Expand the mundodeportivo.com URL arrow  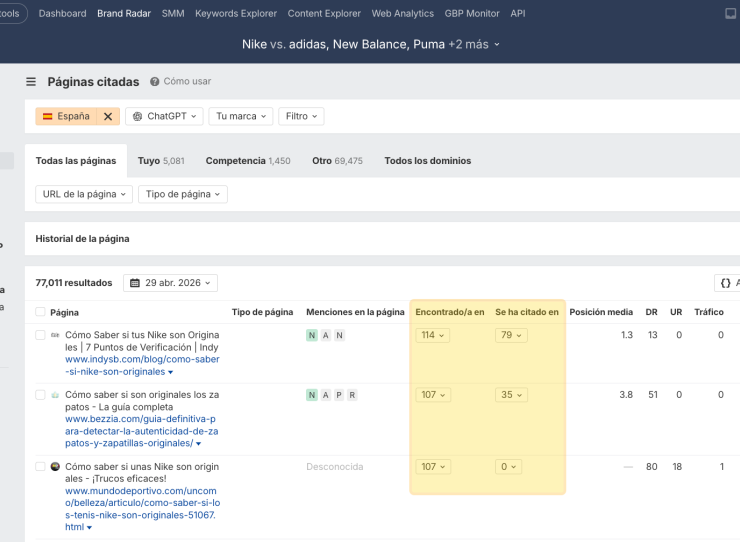tap(89, 528)
